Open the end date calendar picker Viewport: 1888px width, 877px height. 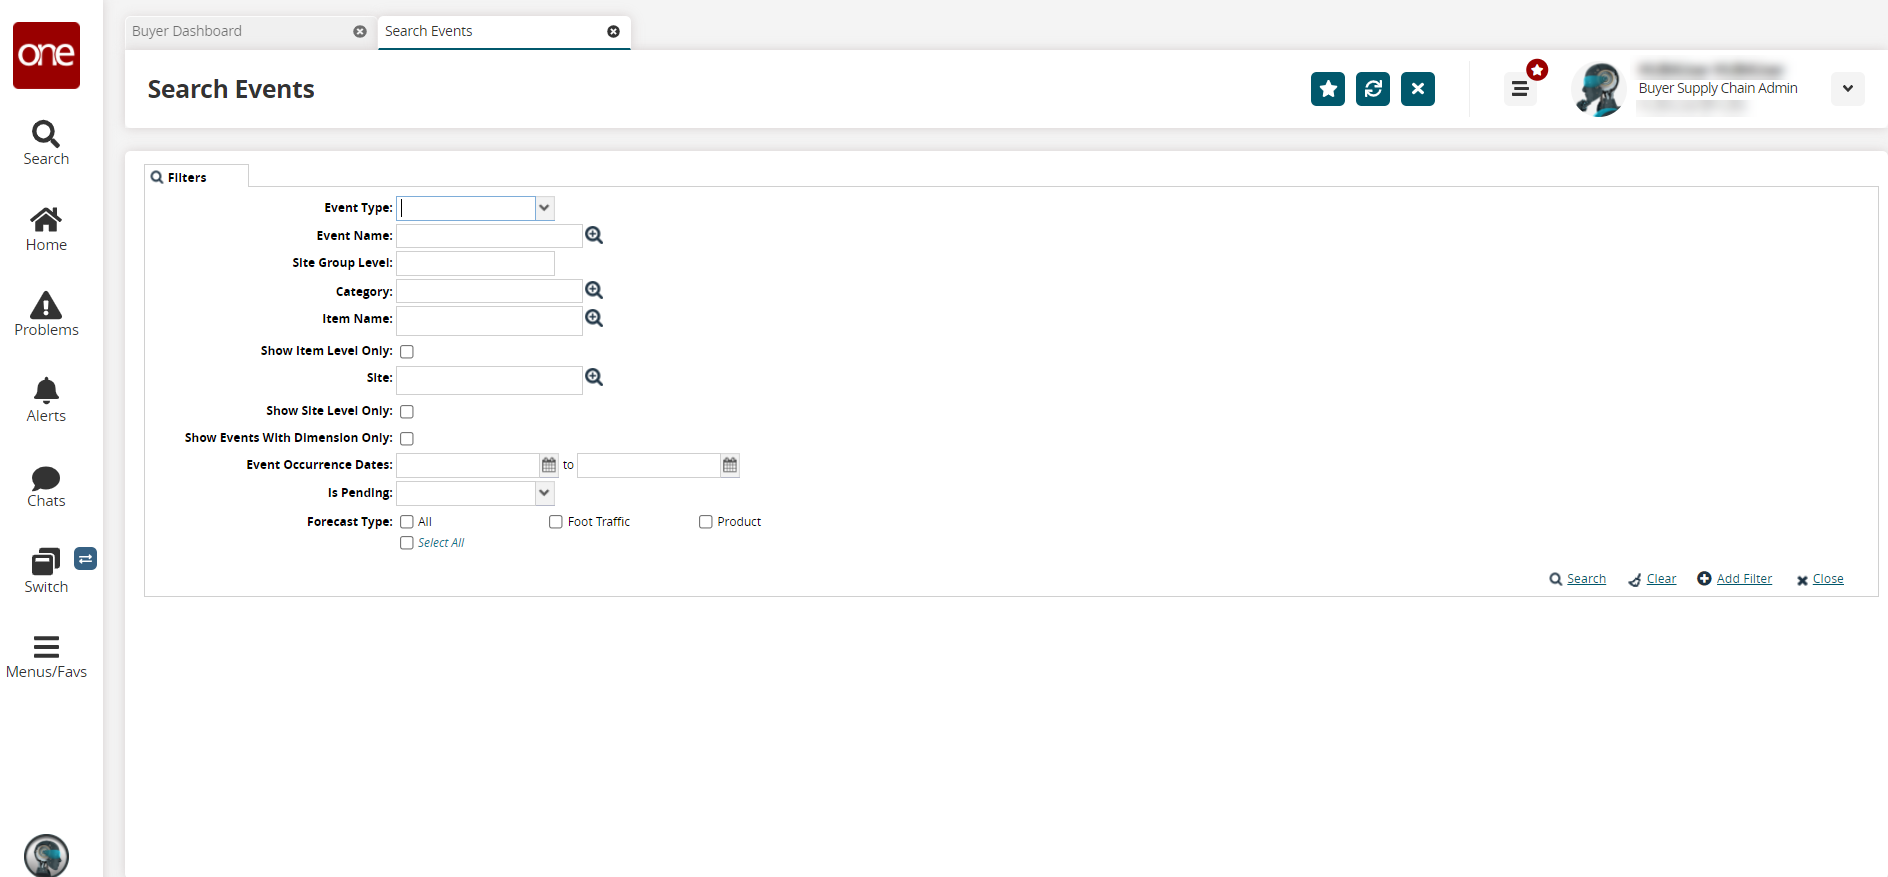point(730,465)
